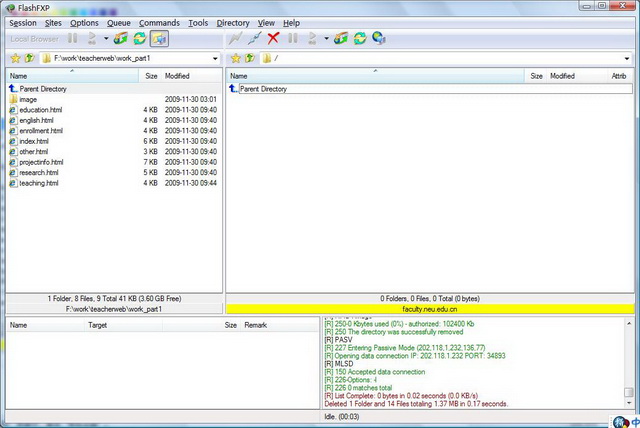Select other.html file

pyautogui.click(x=114, y=151)
